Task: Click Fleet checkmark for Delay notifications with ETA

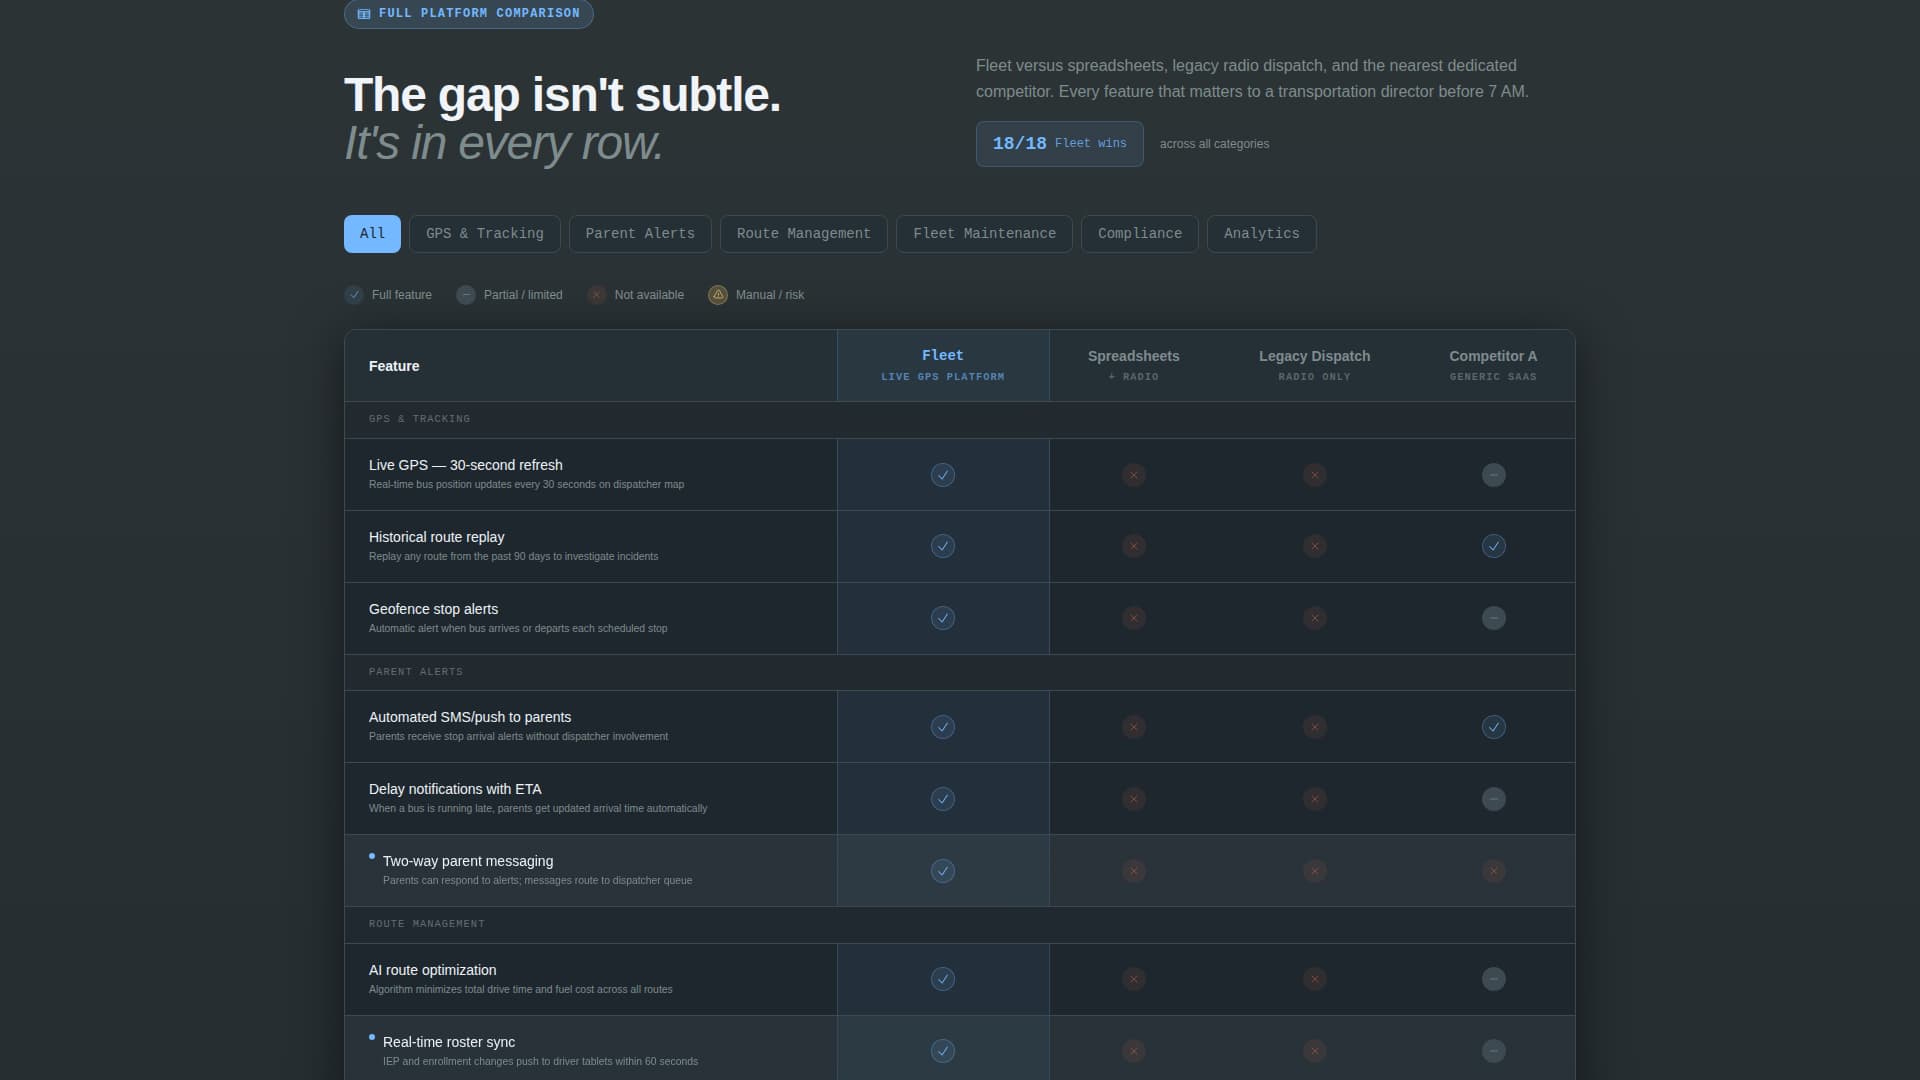Action: (x=943, y=799)
